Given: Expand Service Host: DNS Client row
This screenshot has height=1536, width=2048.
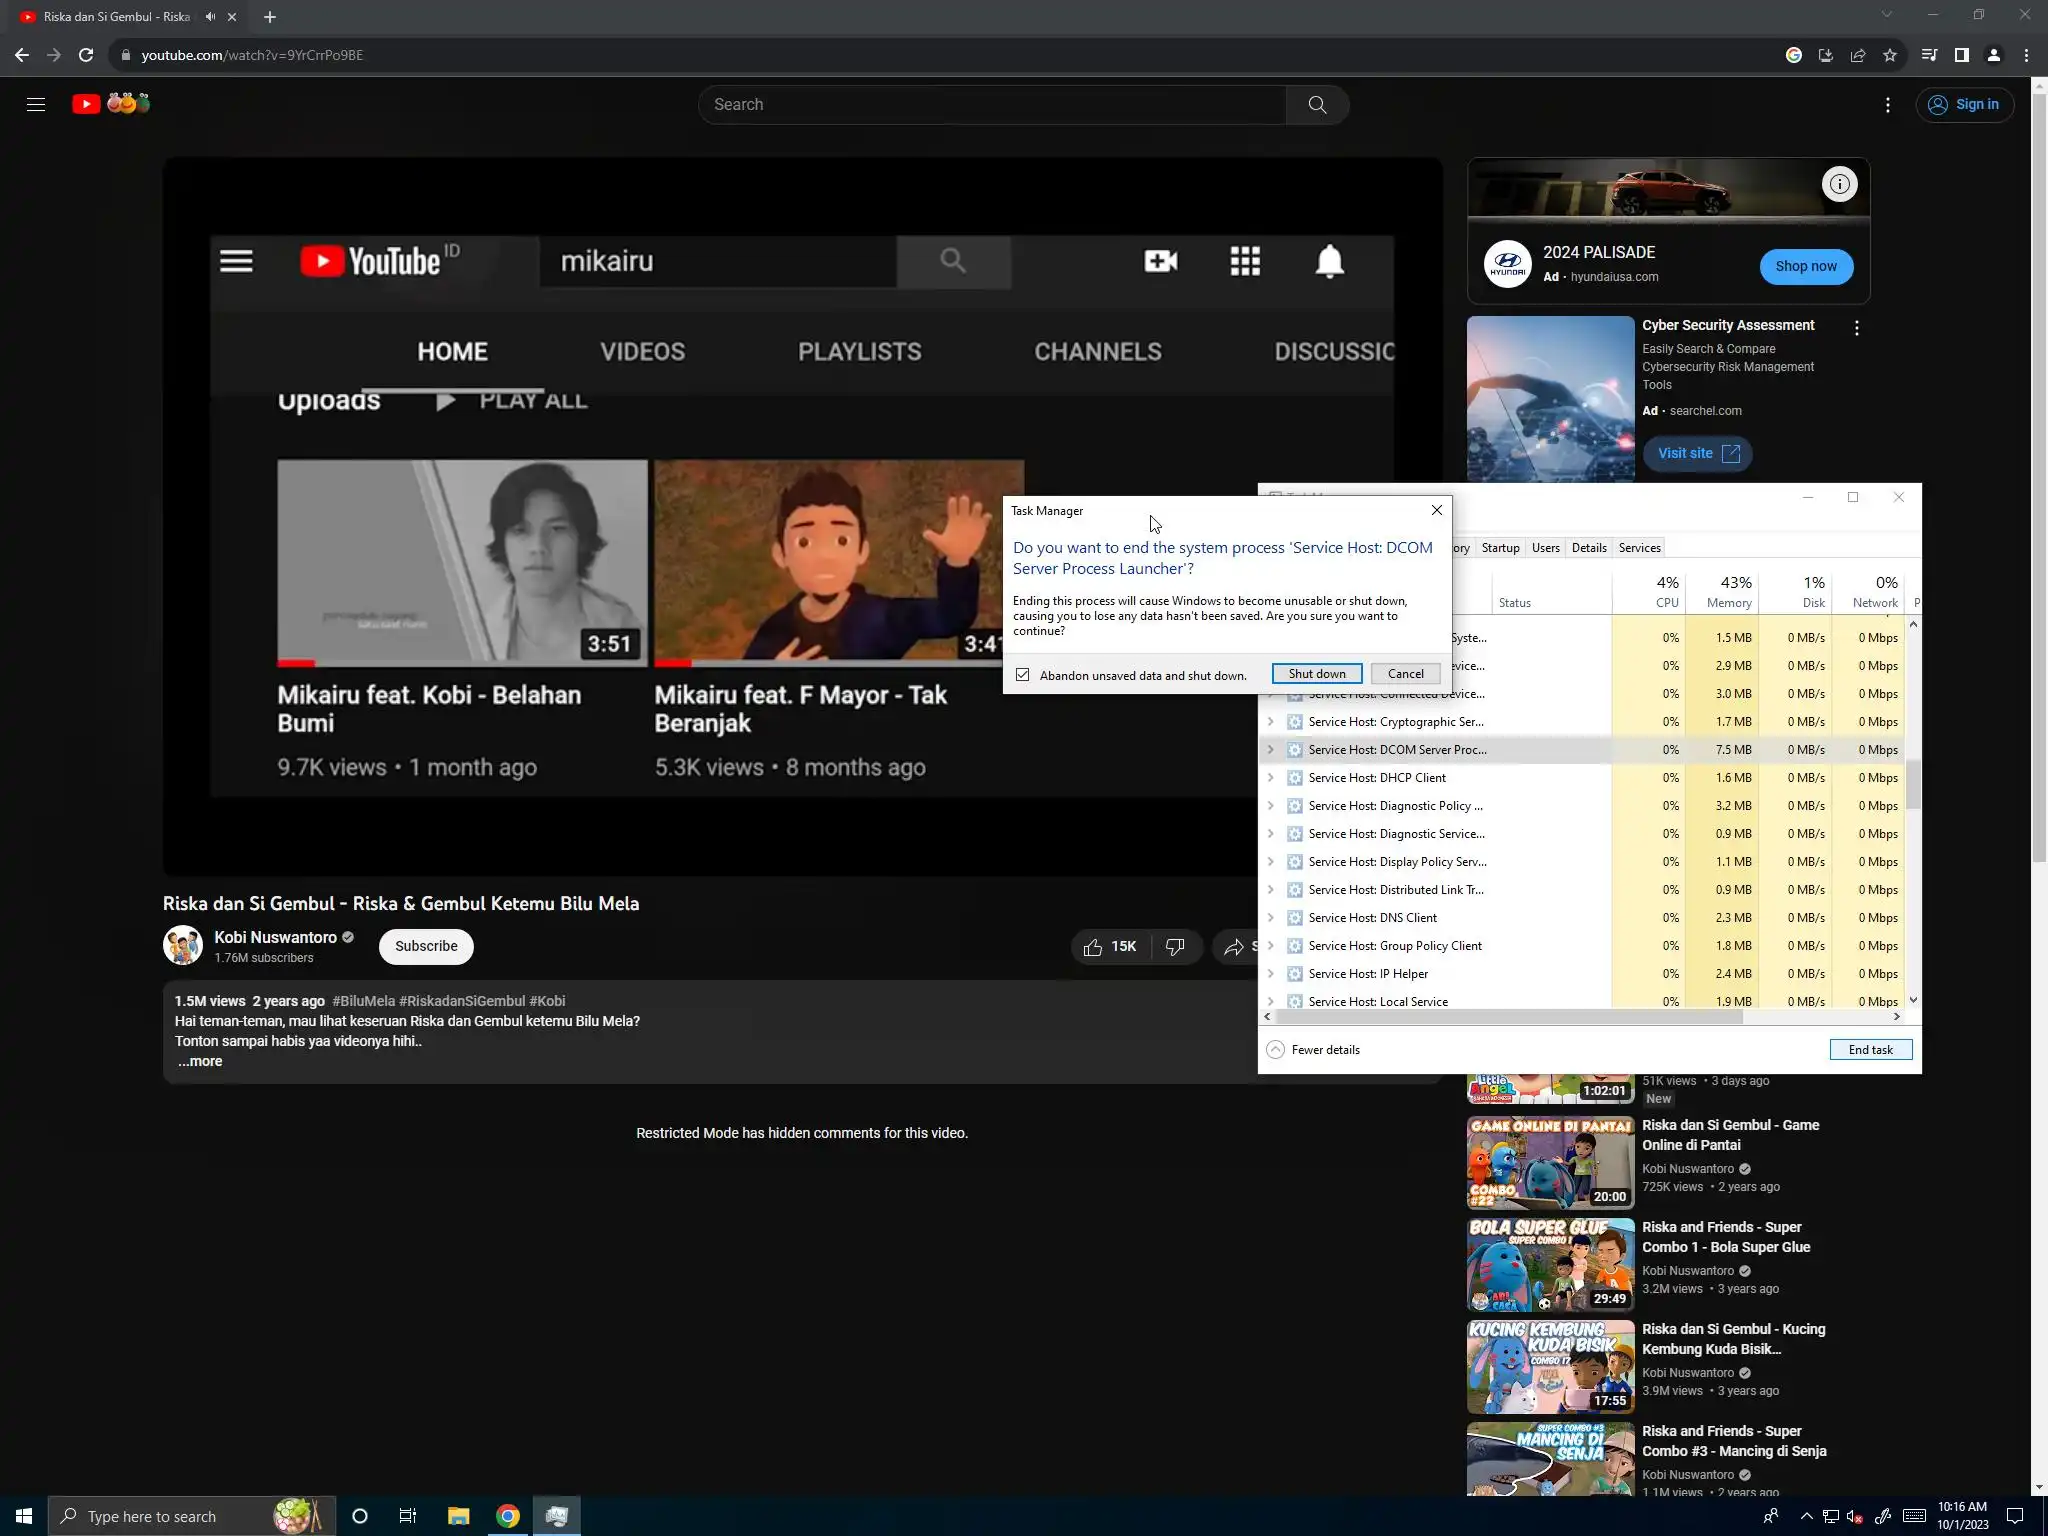Looking at the screenshot, I should coord(1271,918).
